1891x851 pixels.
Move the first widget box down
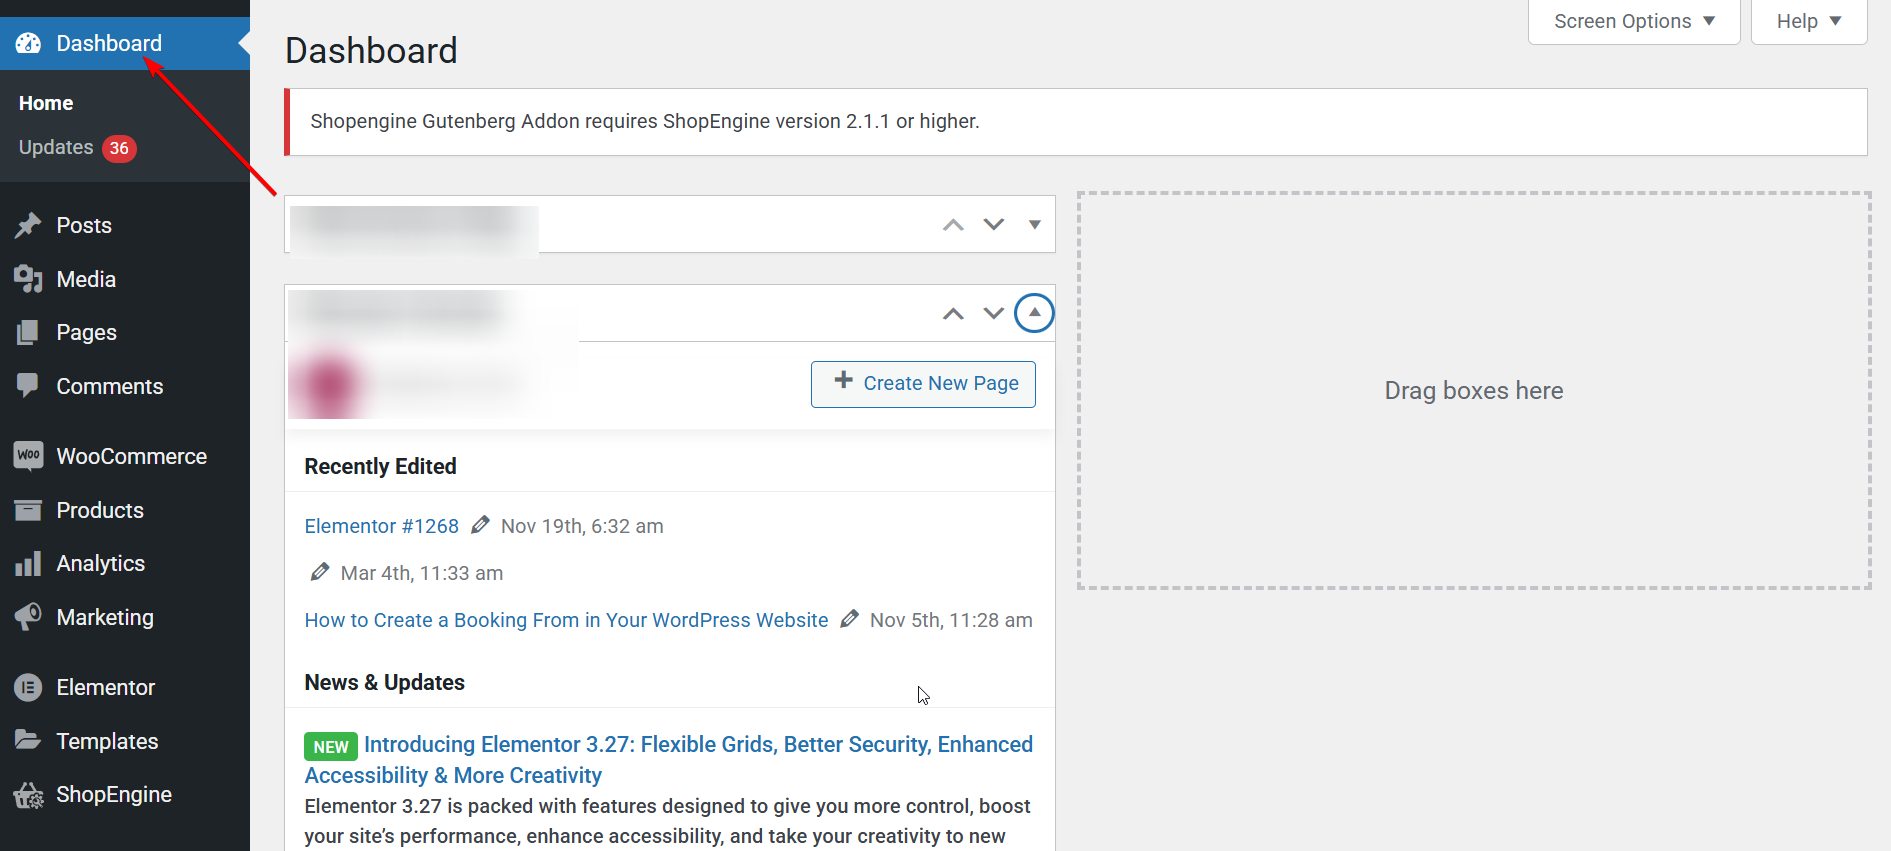[993, 225]
